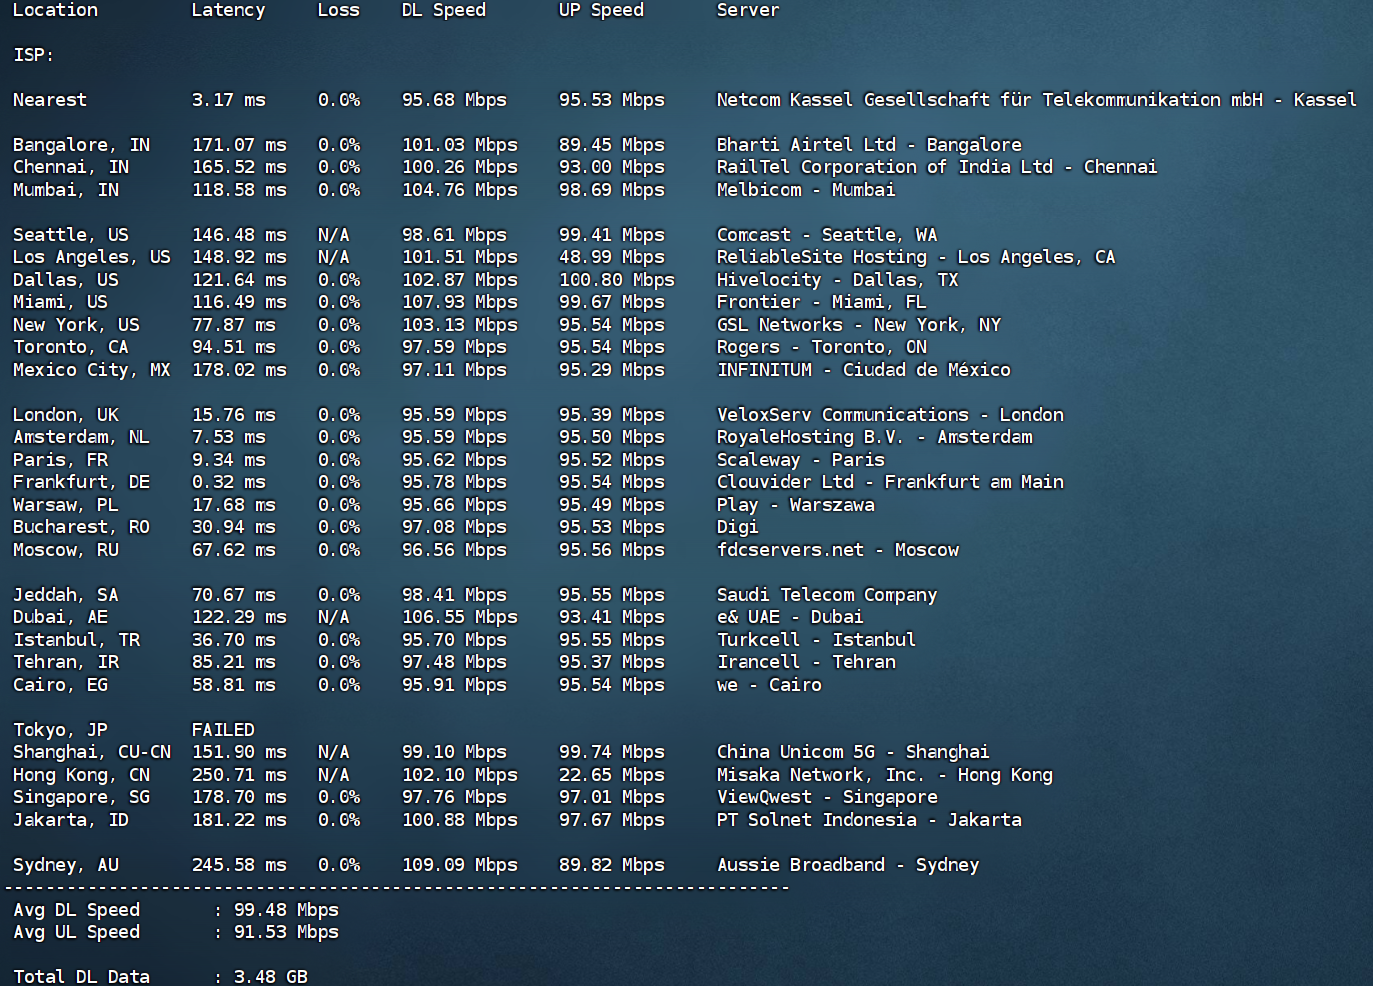Select the "FAILED" status for Tokyo
This screenshot has width=1373, height=986.
pos(223,730)
